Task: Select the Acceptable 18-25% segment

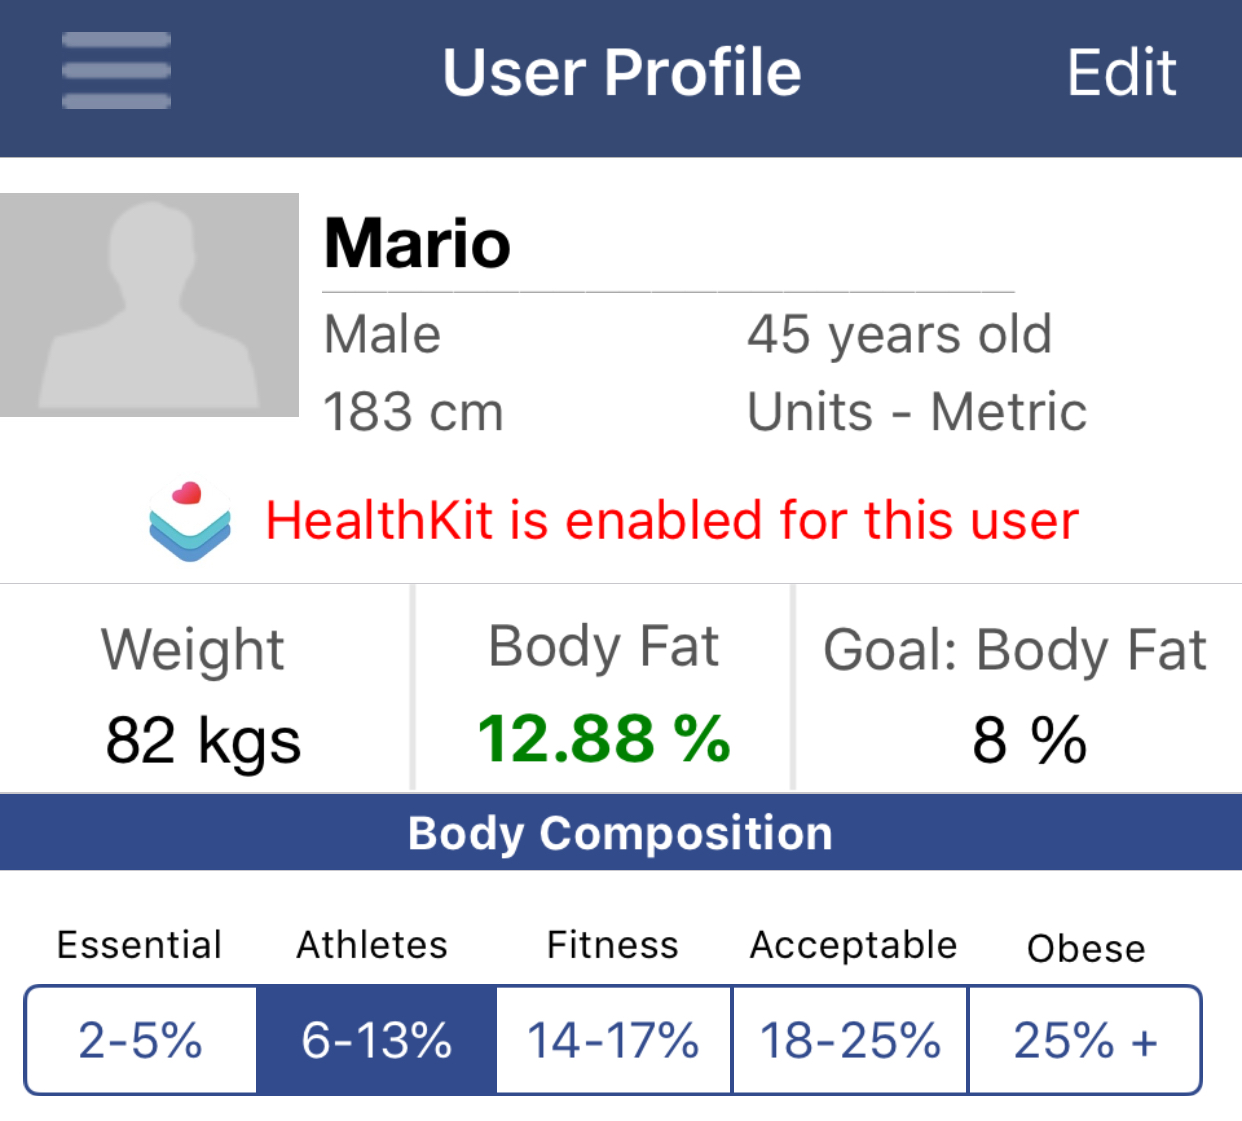Action: (x=850, y=1040)
